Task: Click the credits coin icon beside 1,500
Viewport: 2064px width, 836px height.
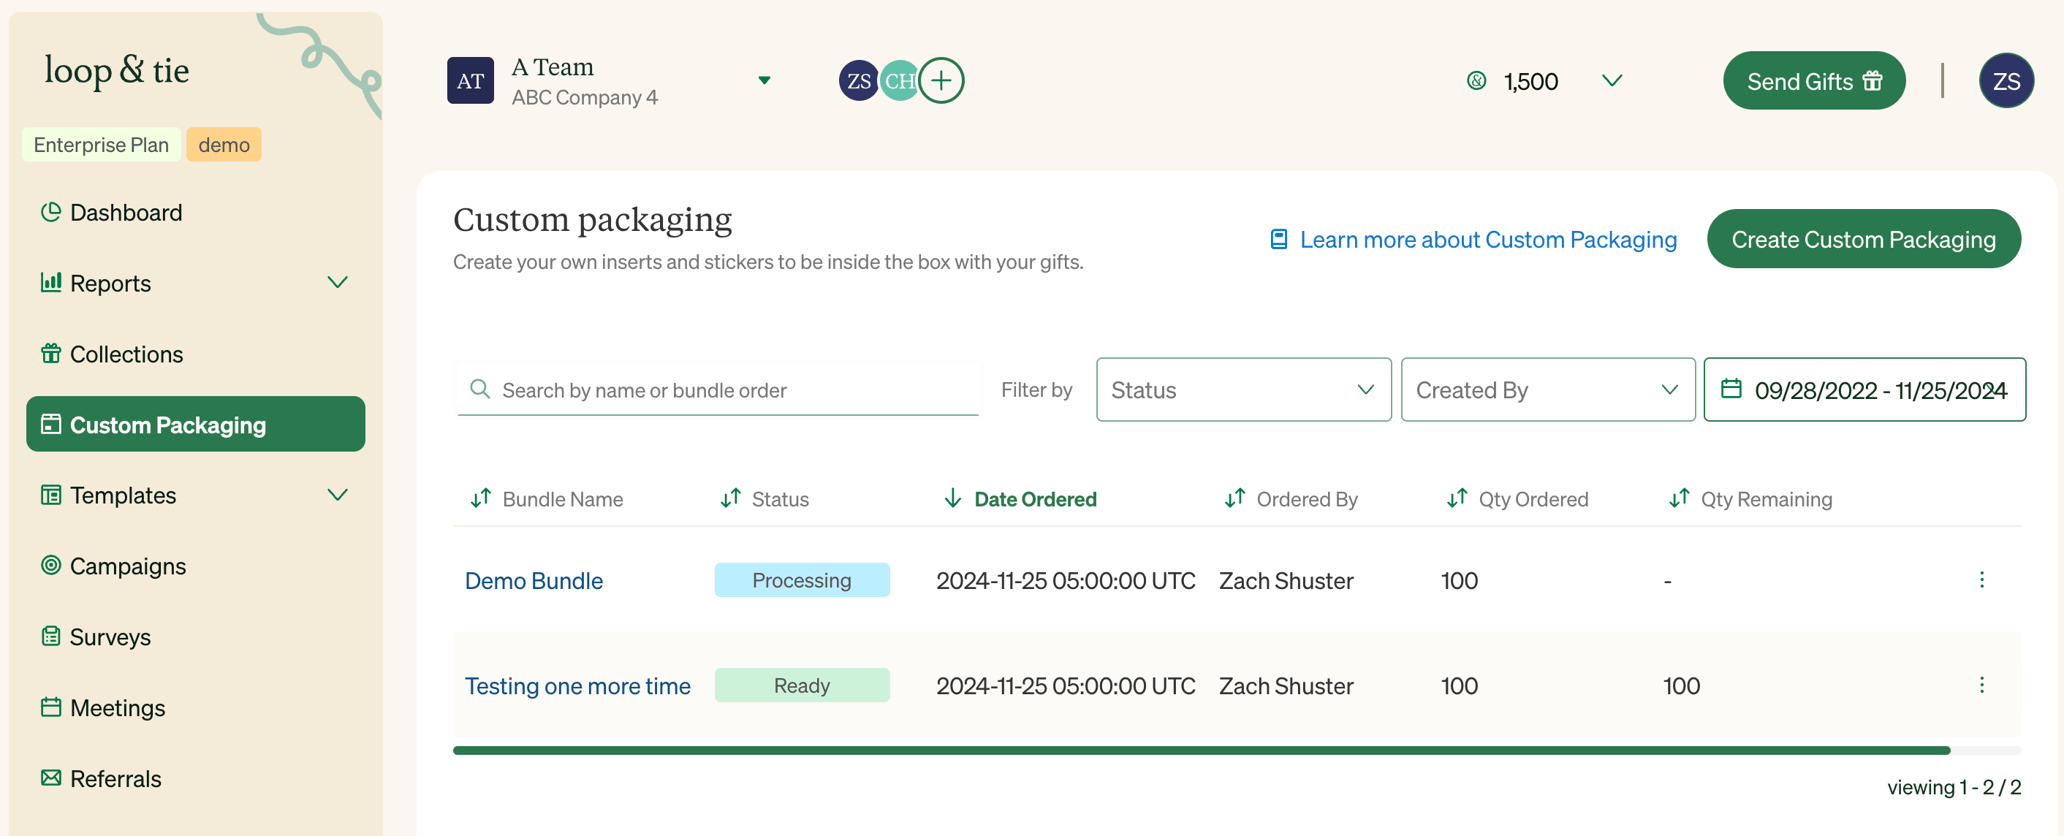Action: coord(1477,81)
